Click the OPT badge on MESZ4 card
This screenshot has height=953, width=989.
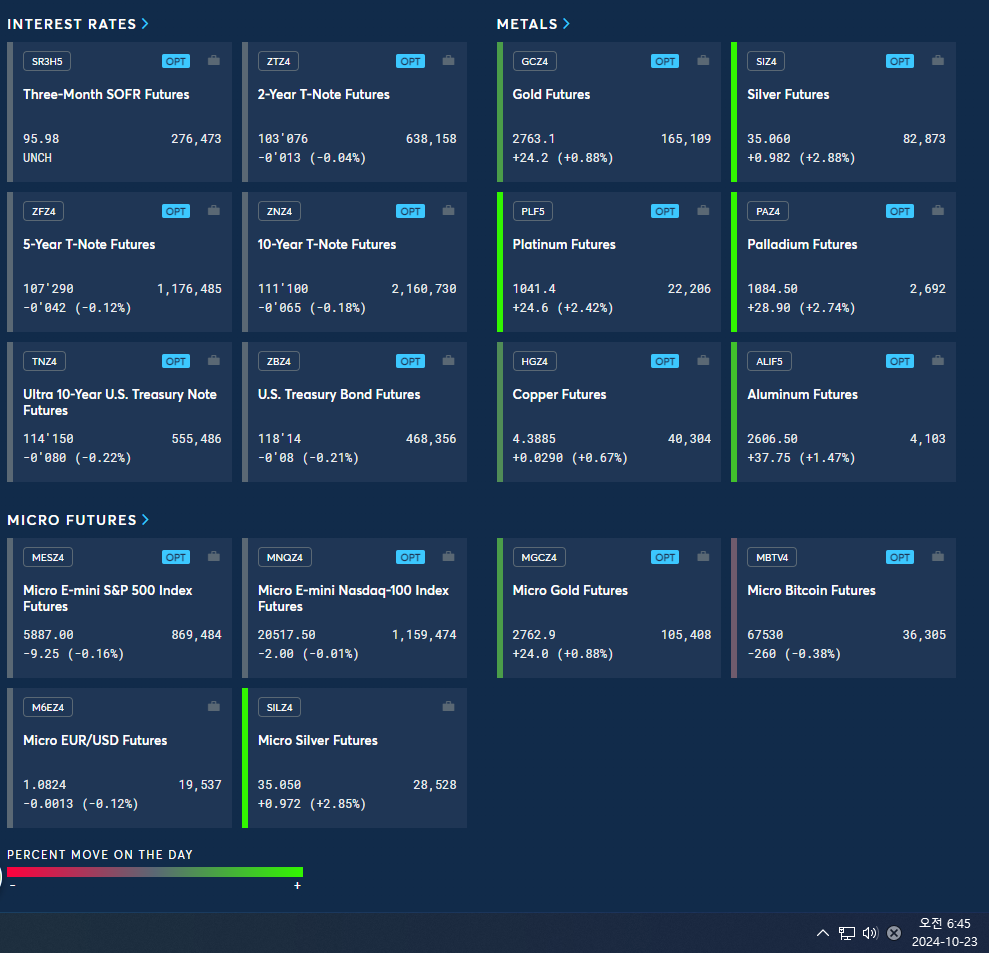click(x=176, y=558)
